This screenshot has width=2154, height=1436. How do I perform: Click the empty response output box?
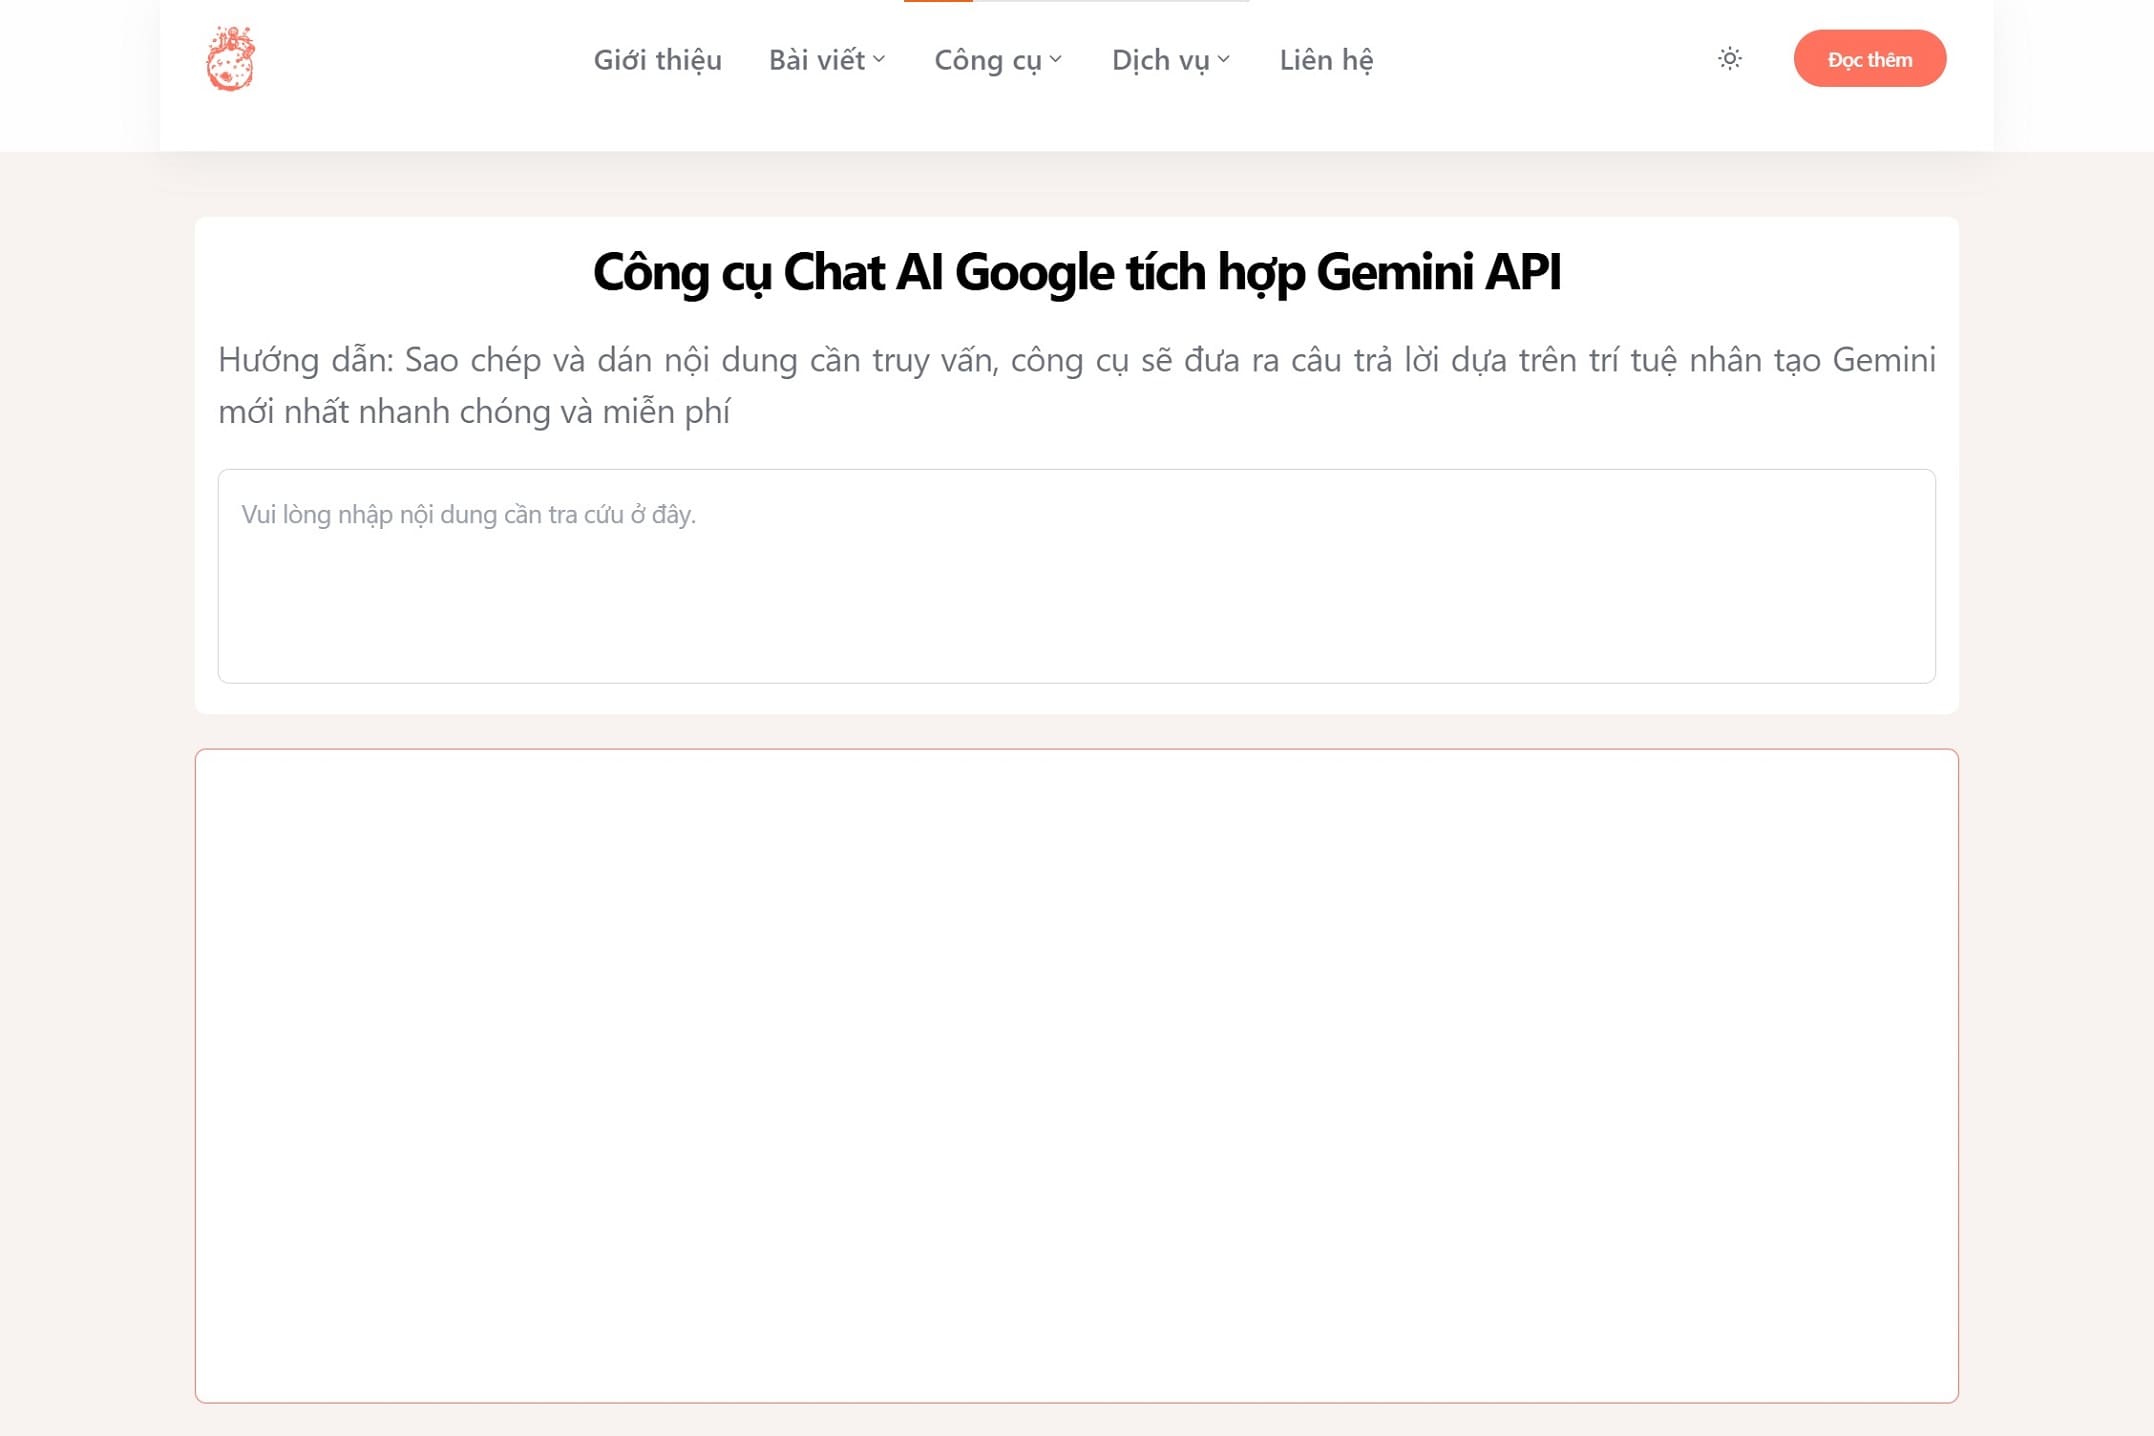[x=1076, y=1076]
